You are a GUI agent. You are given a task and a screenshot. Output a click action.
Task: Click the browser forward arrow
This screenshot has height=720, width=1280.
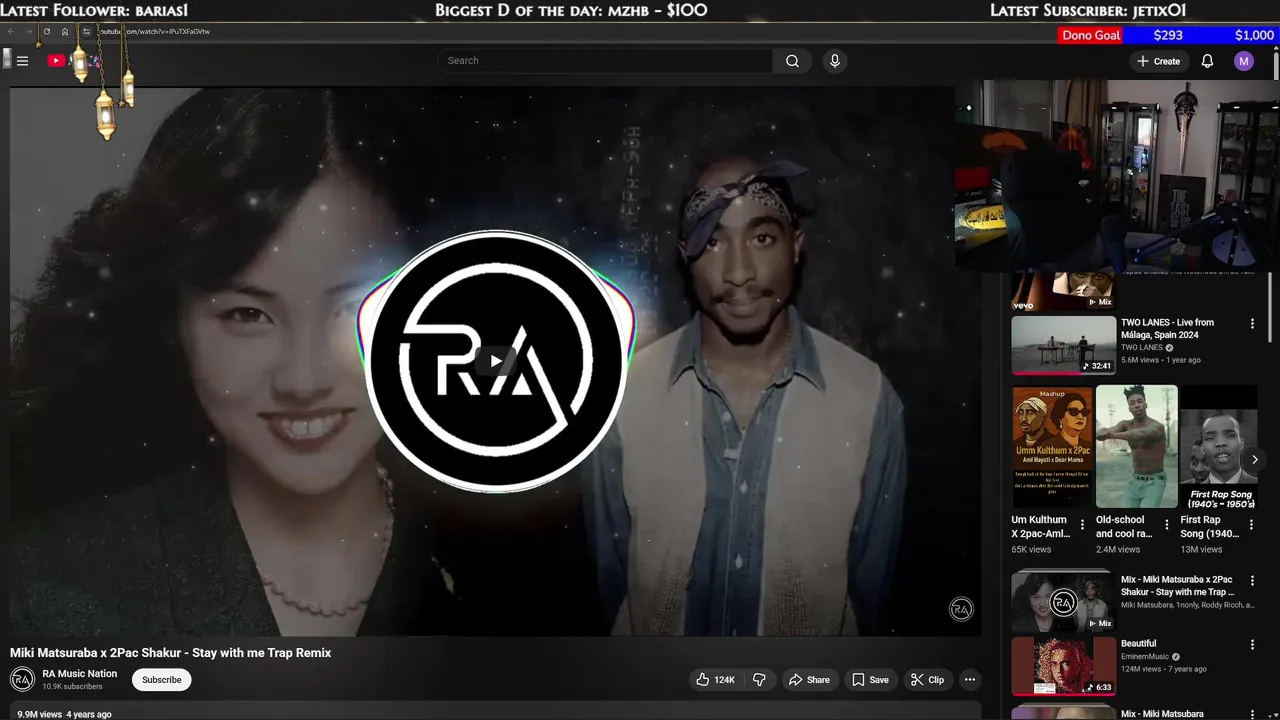pos(28,32)
